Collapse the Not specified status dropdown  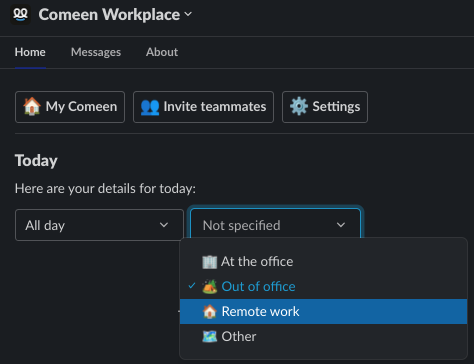tap(275, 224)
